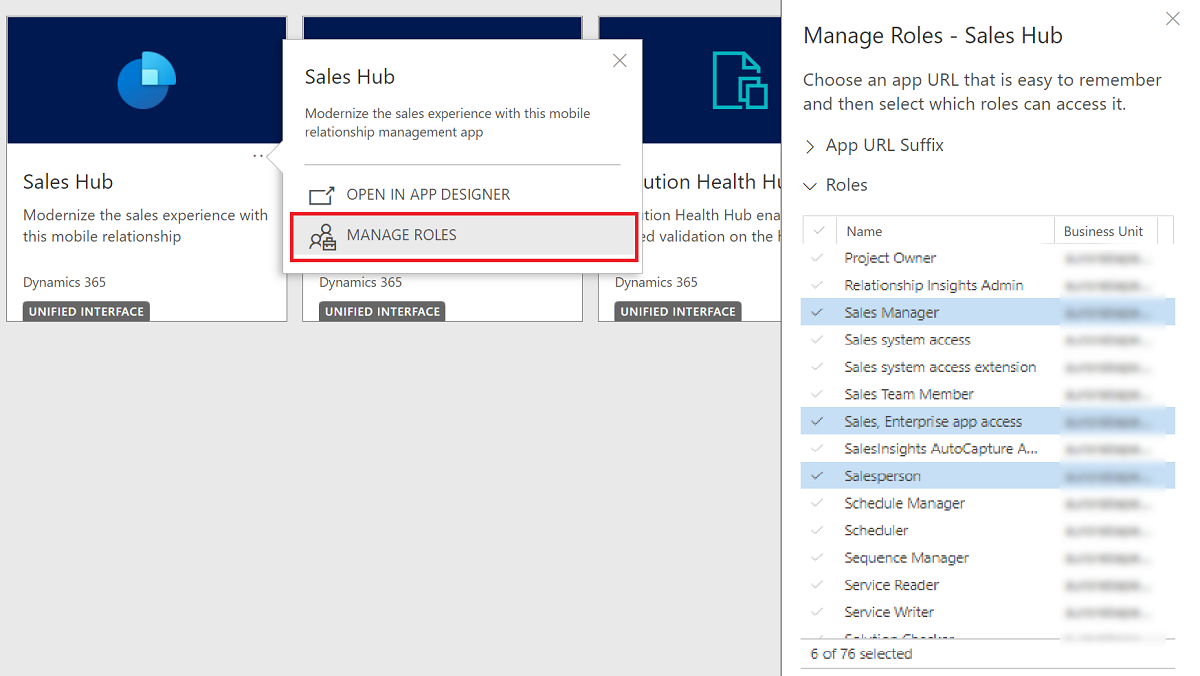1200x676 pixels.
Task: Click the Salesperson role name
Action: pos(882,476)
